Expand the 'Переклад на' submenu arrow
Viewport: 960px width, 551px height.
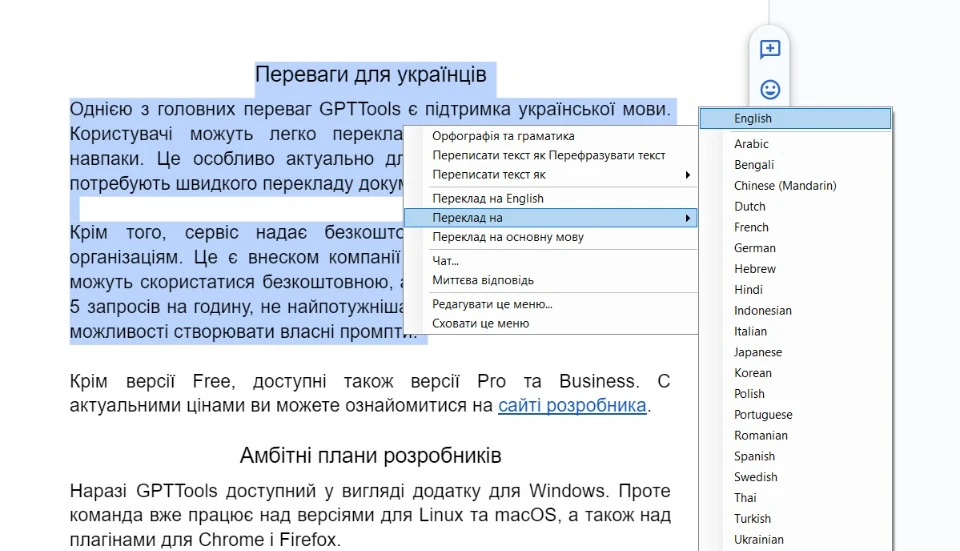click(x=687, y=218)
